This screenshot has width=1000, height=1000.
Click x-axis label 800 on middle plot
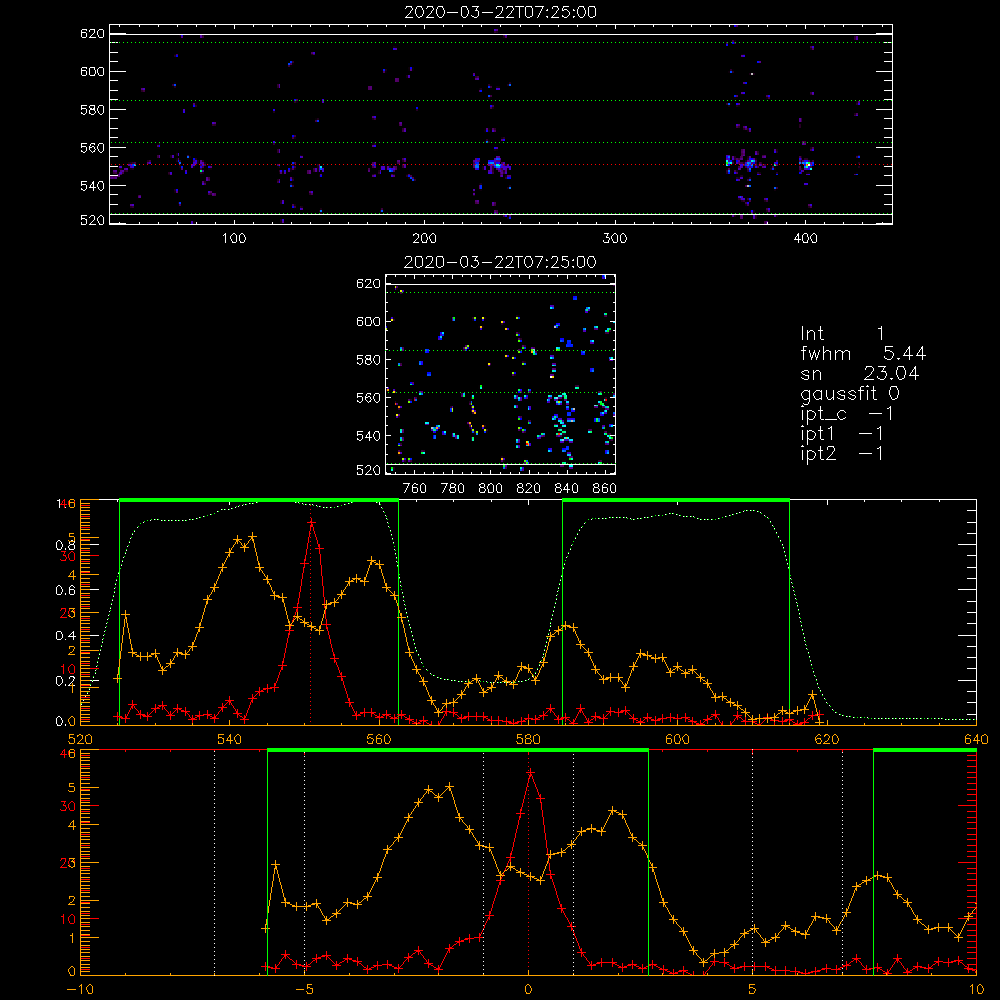click(x=490, y=489)
